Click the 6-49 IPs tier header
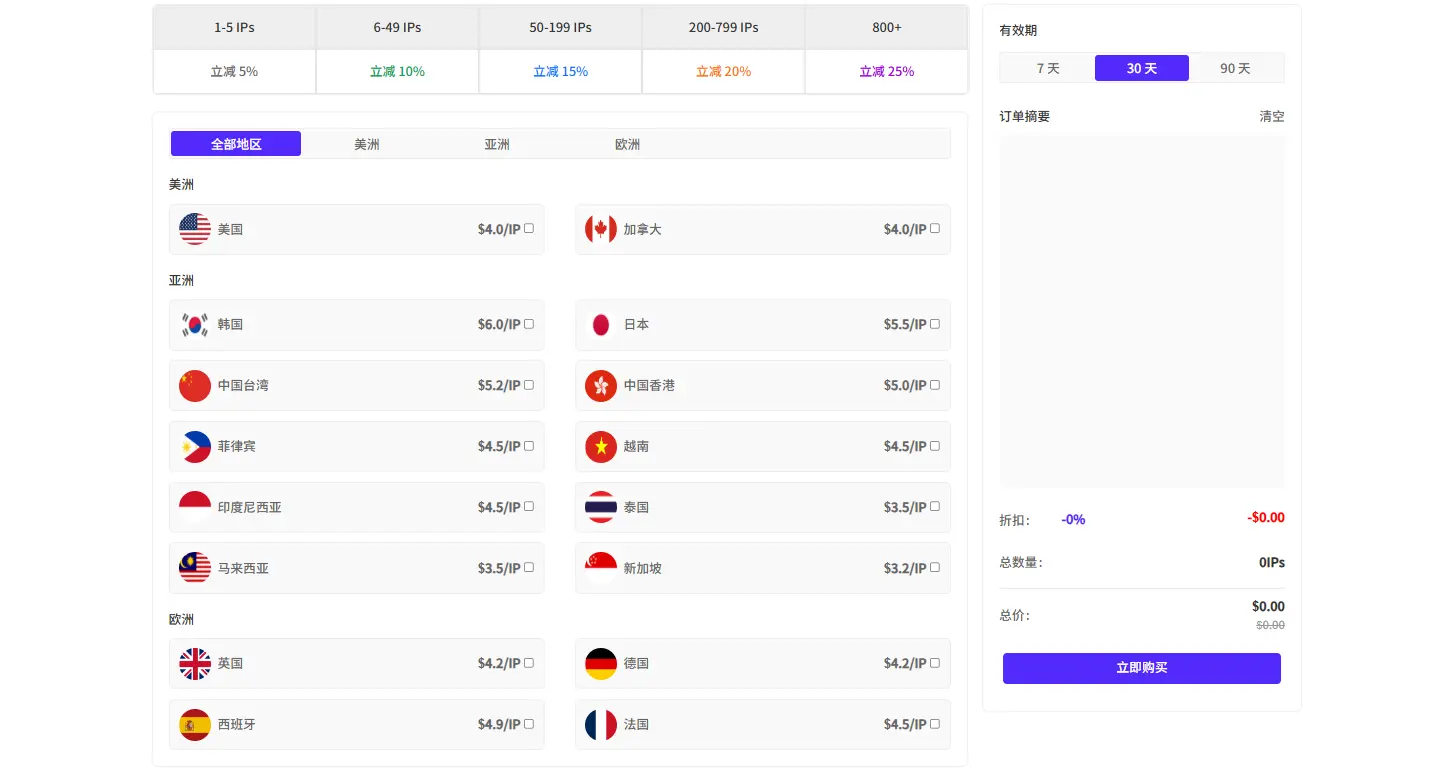1429x781 pixels. [x=397, y=28]
